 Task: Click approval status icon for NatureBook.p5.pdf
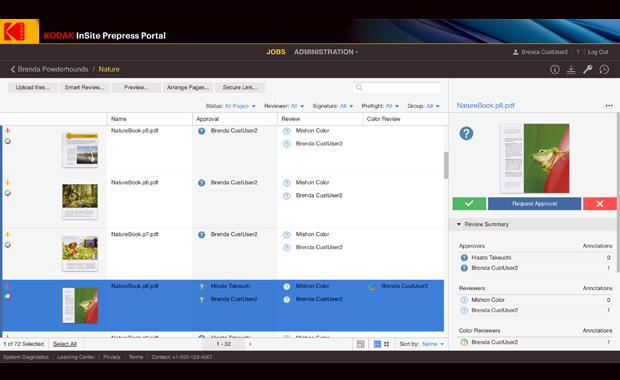pos(202,131)
